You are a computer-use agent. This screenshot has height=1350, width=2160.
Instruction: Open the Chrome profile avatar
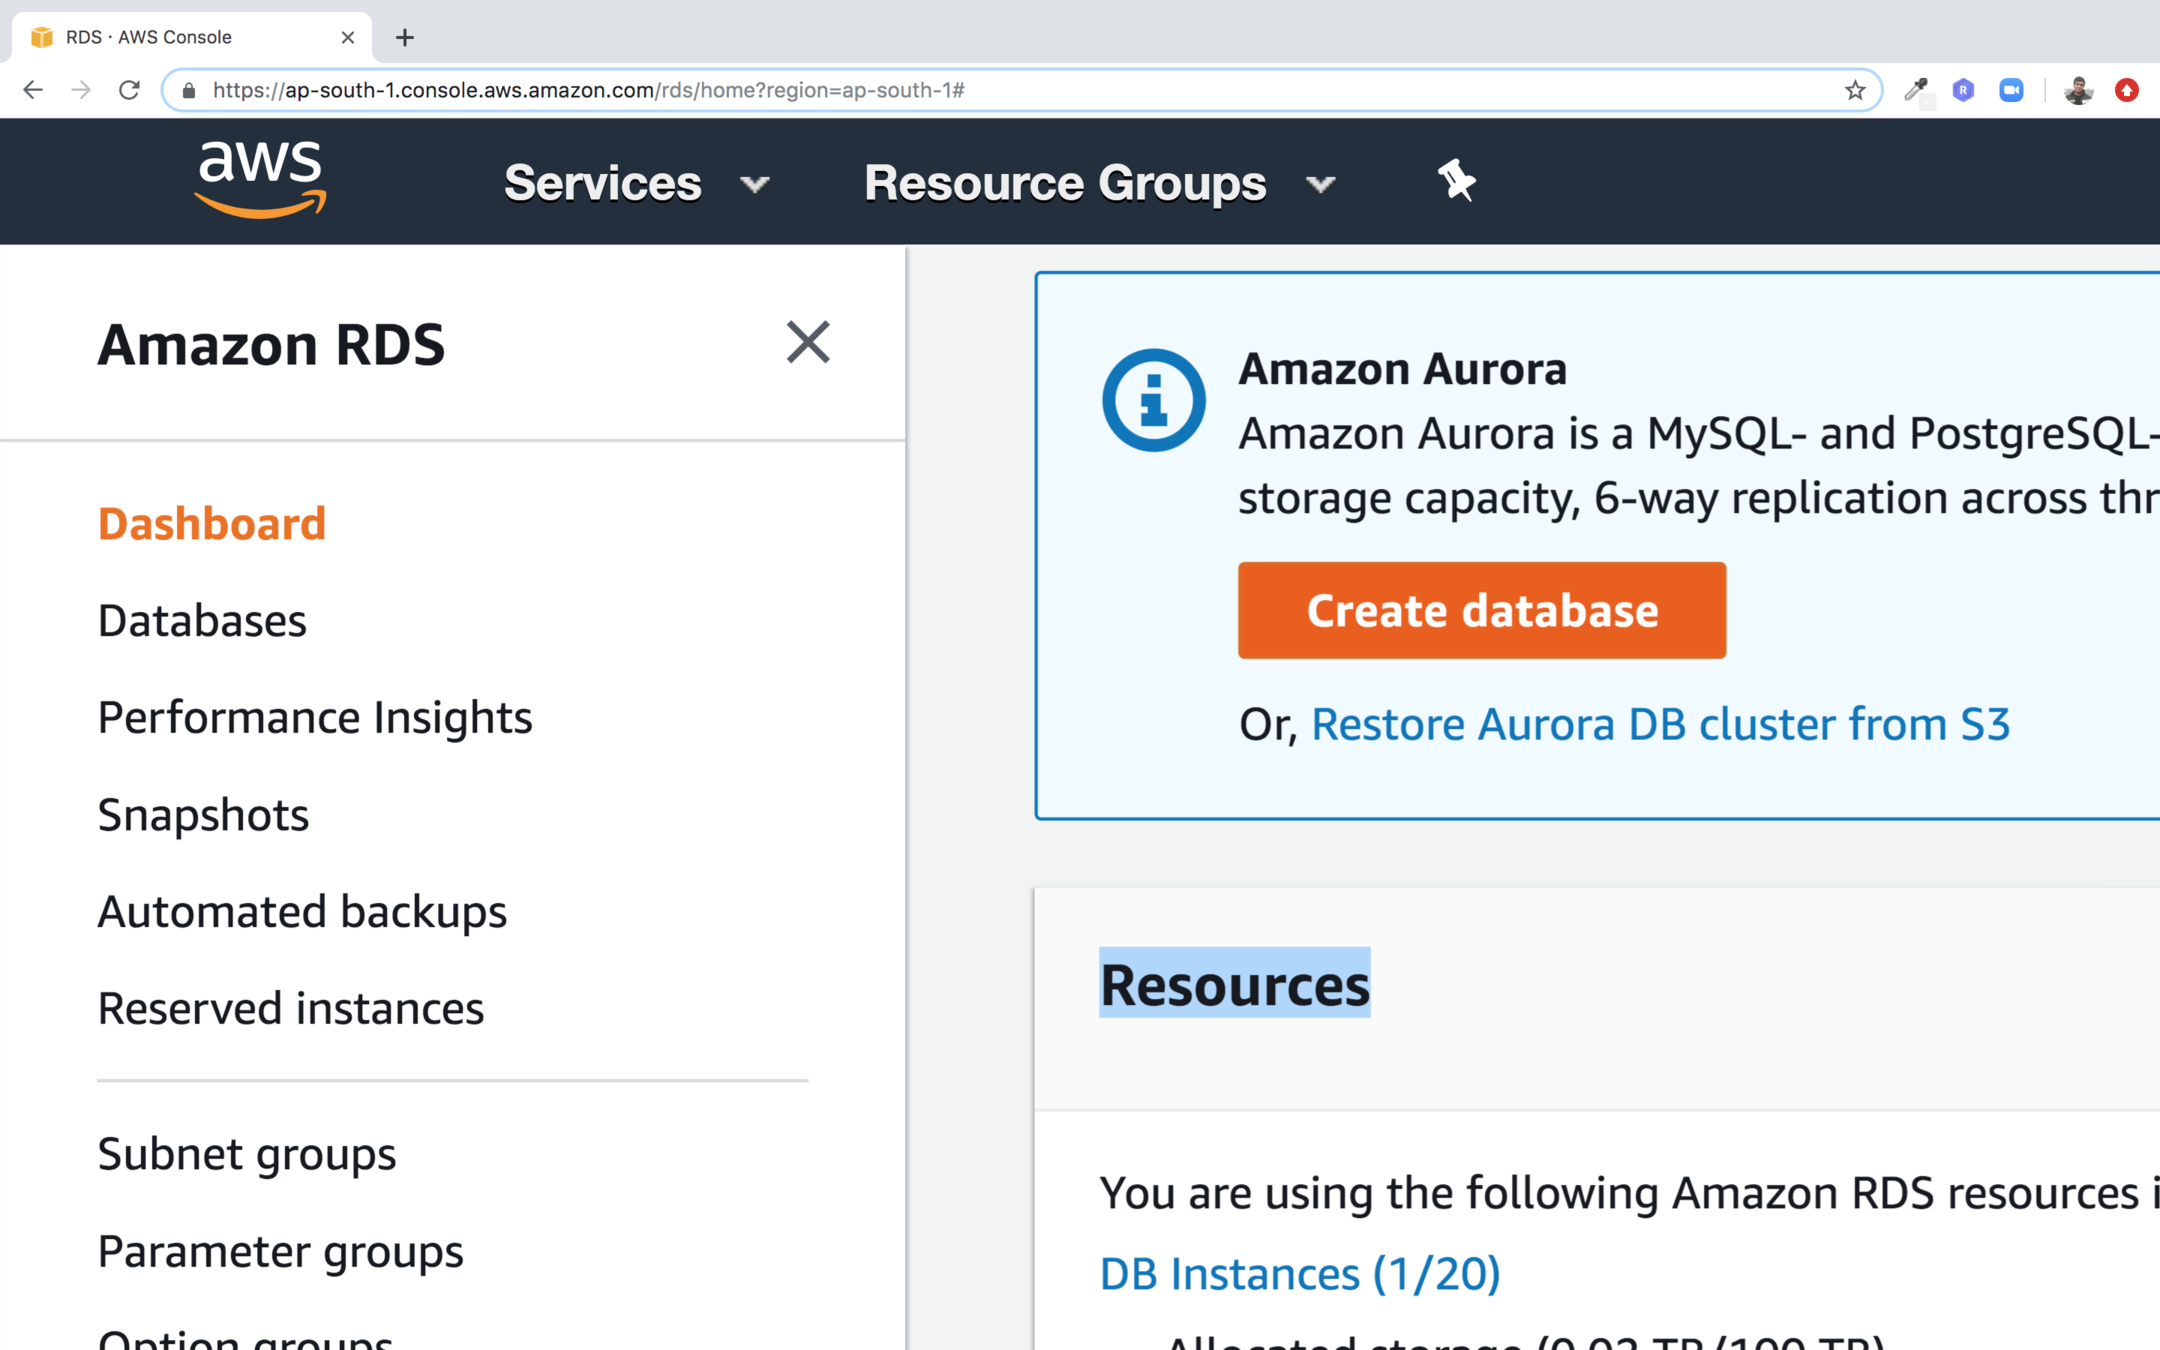coord(2078,90)
